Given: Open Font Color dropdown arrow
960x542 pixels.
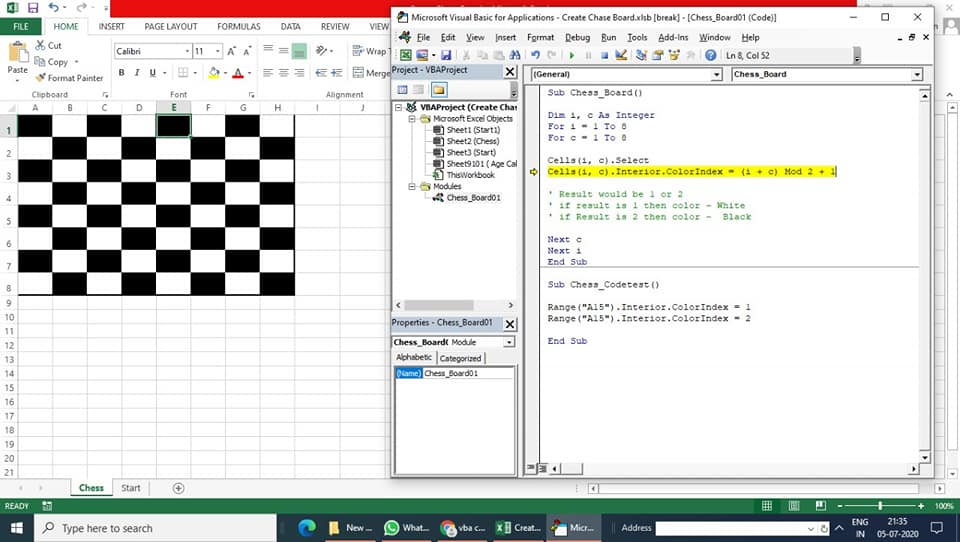Looking at the screenshot, I should [250, 73].
